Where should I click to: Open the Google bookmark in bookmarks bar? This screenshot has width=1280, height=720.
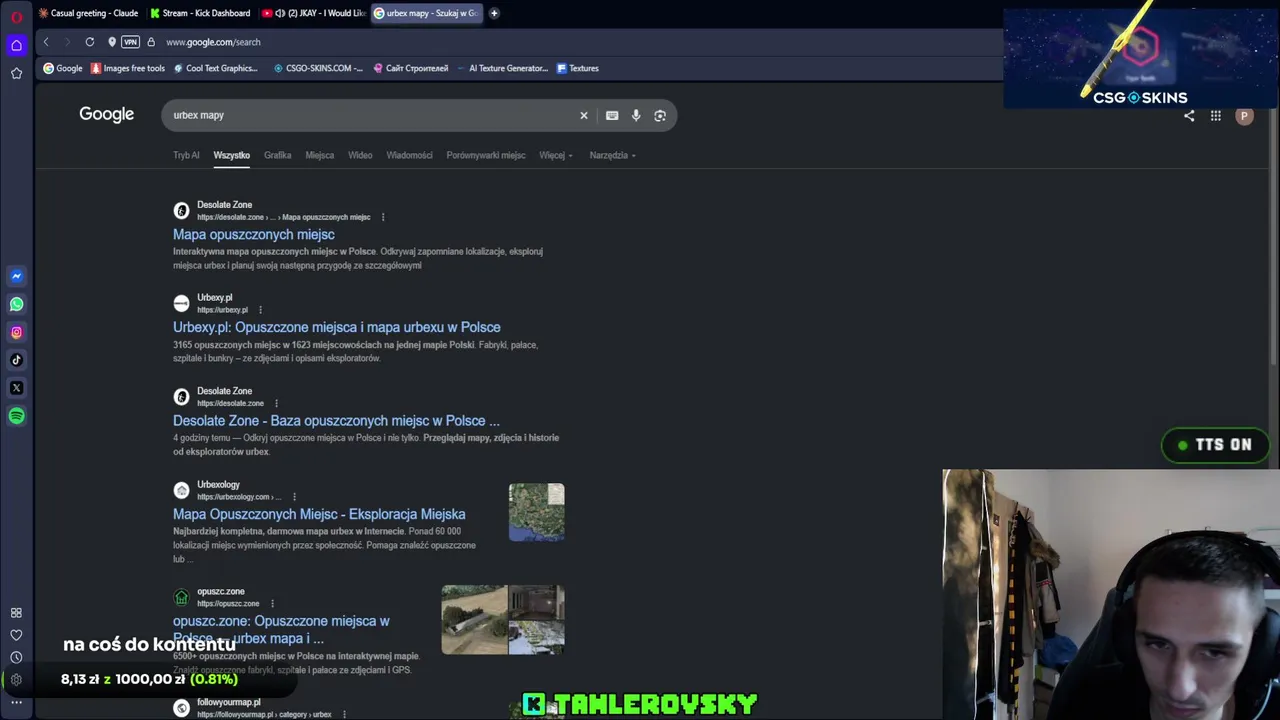(x=62, y=68)
